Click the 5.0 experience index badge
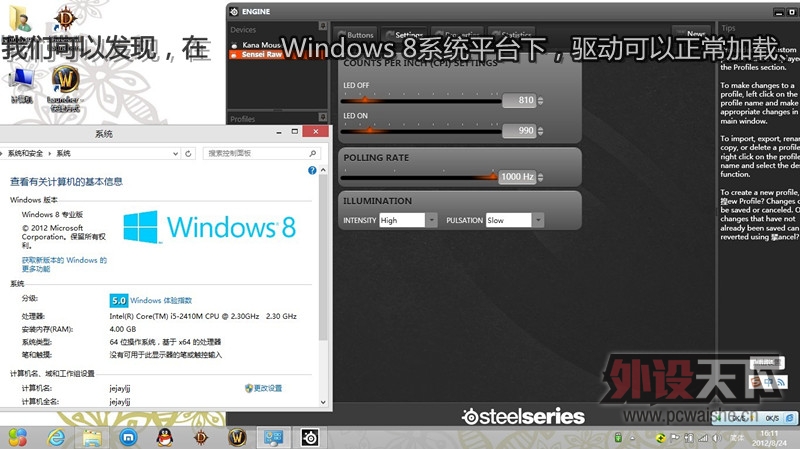This screenshot has height=449, width=800. pyautogui.click(x=118, y=301)
